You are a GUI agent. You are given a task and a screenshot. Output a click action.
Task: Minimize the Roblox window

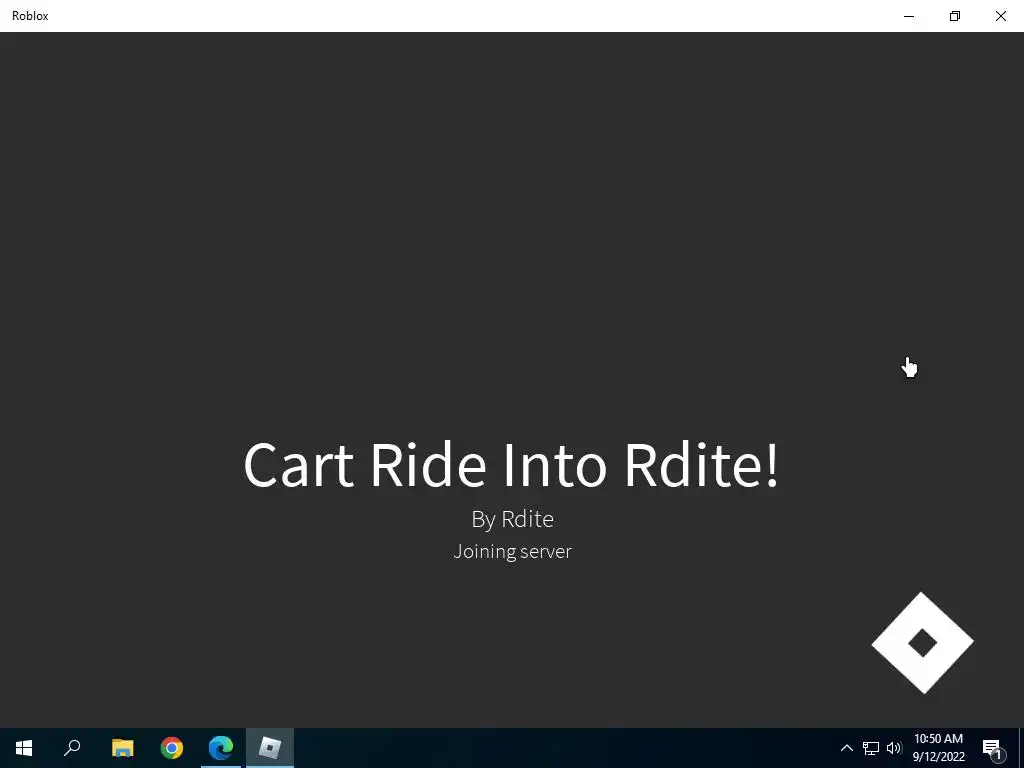[x=908, y=16]
